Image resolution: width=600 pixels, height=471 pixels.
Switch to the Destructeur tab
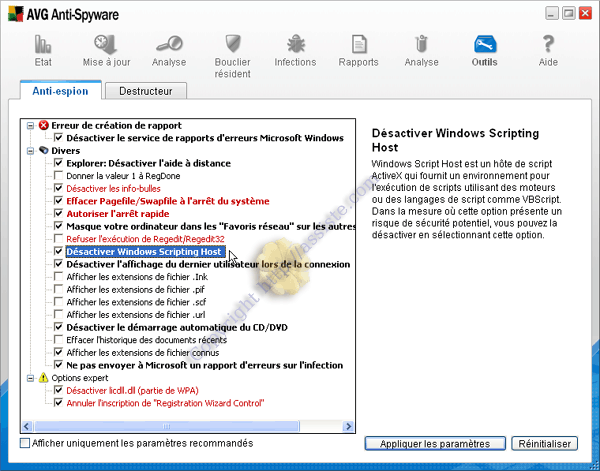click(x=146, y=91)
